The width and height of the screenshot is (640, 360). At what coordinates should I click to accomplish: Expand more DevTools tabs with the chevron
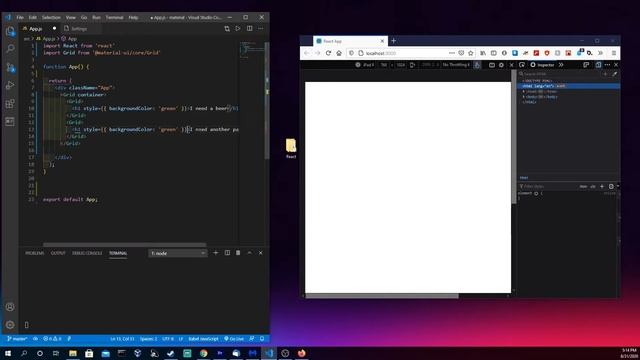561,65
